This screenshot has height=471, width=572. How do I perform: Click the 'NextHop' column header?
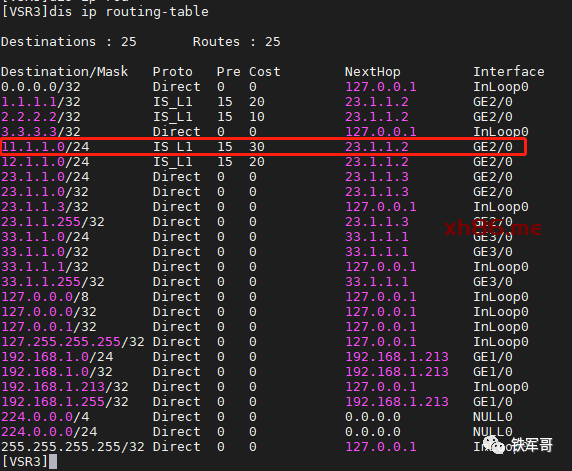pos(372,72)
